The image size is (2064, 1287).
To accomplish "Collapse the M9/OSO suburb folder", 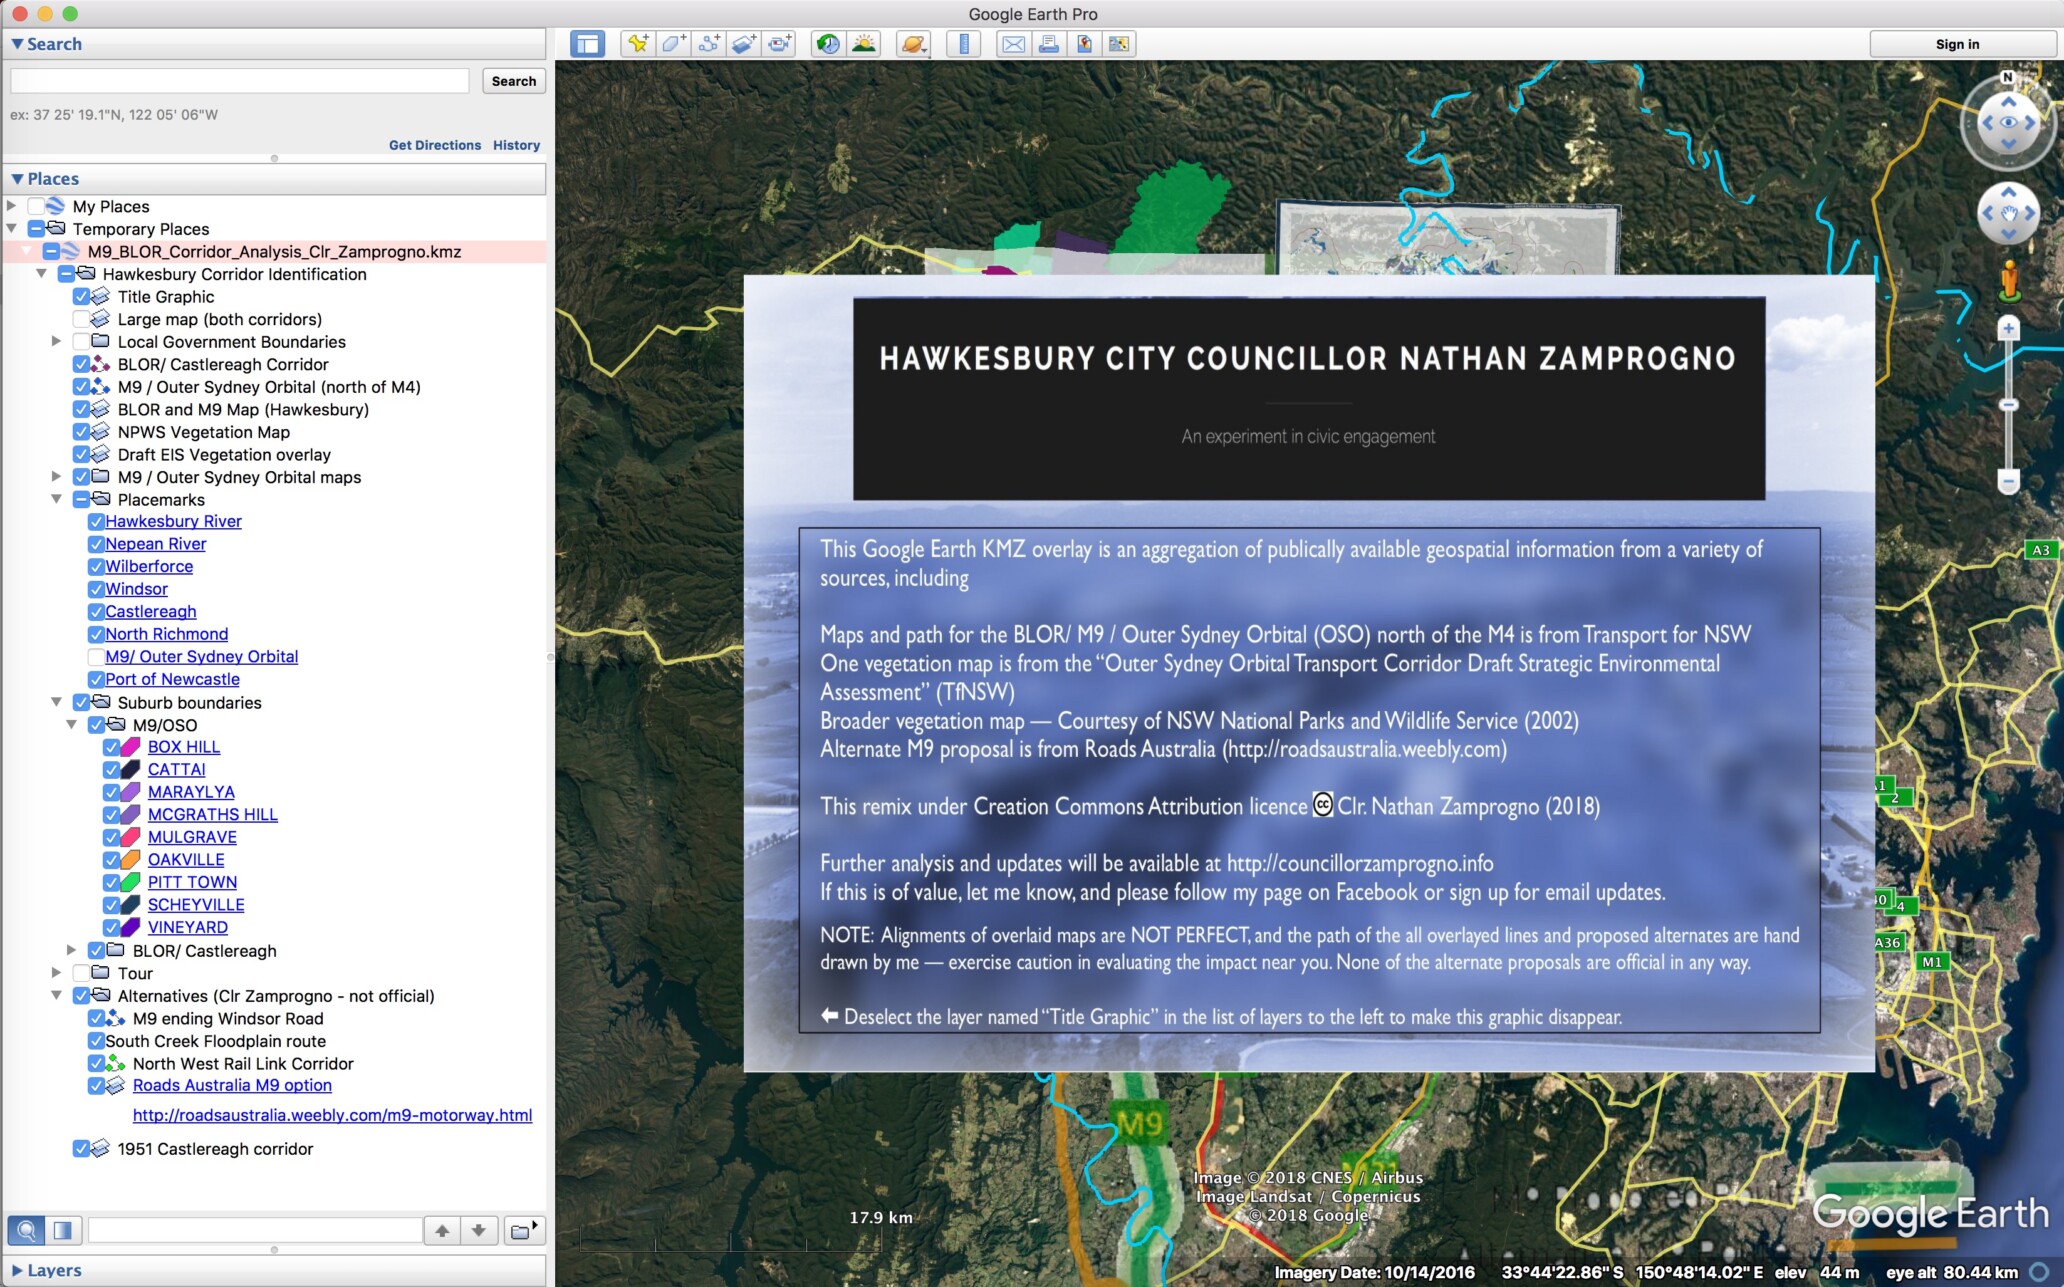I will (72, 725).
